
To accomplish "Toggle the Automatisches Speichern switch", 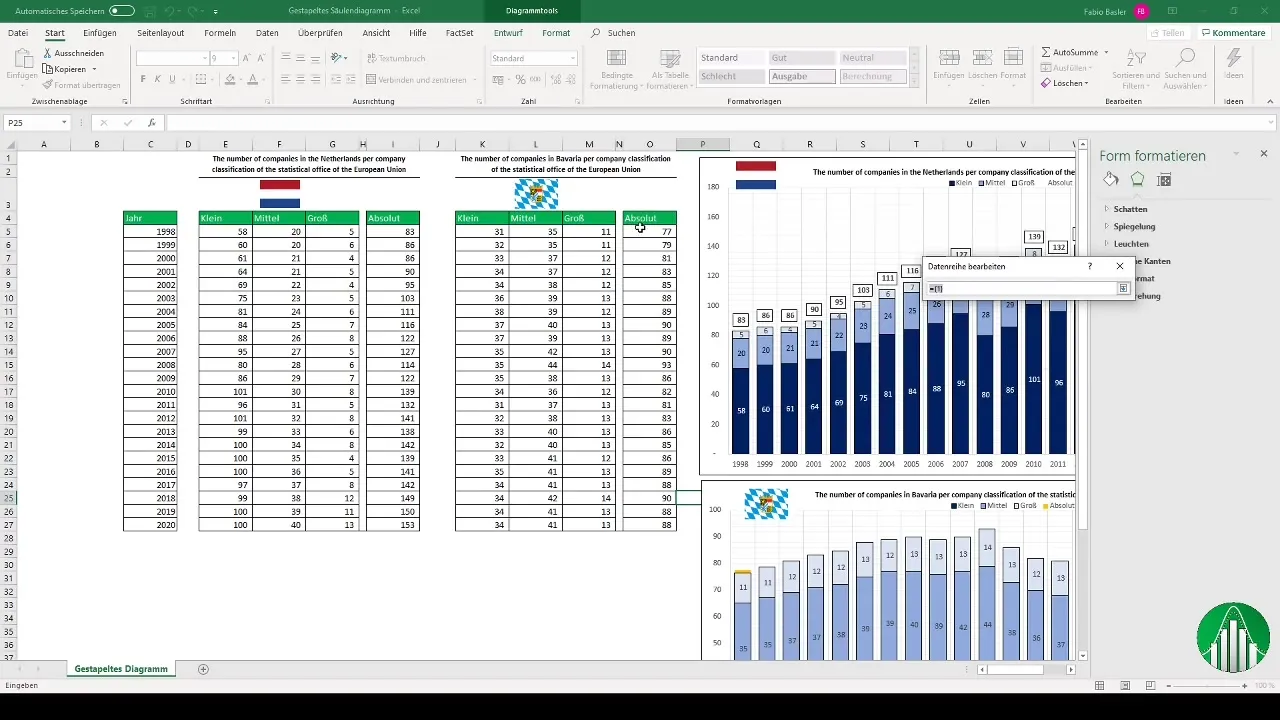I will pos(122,11).
